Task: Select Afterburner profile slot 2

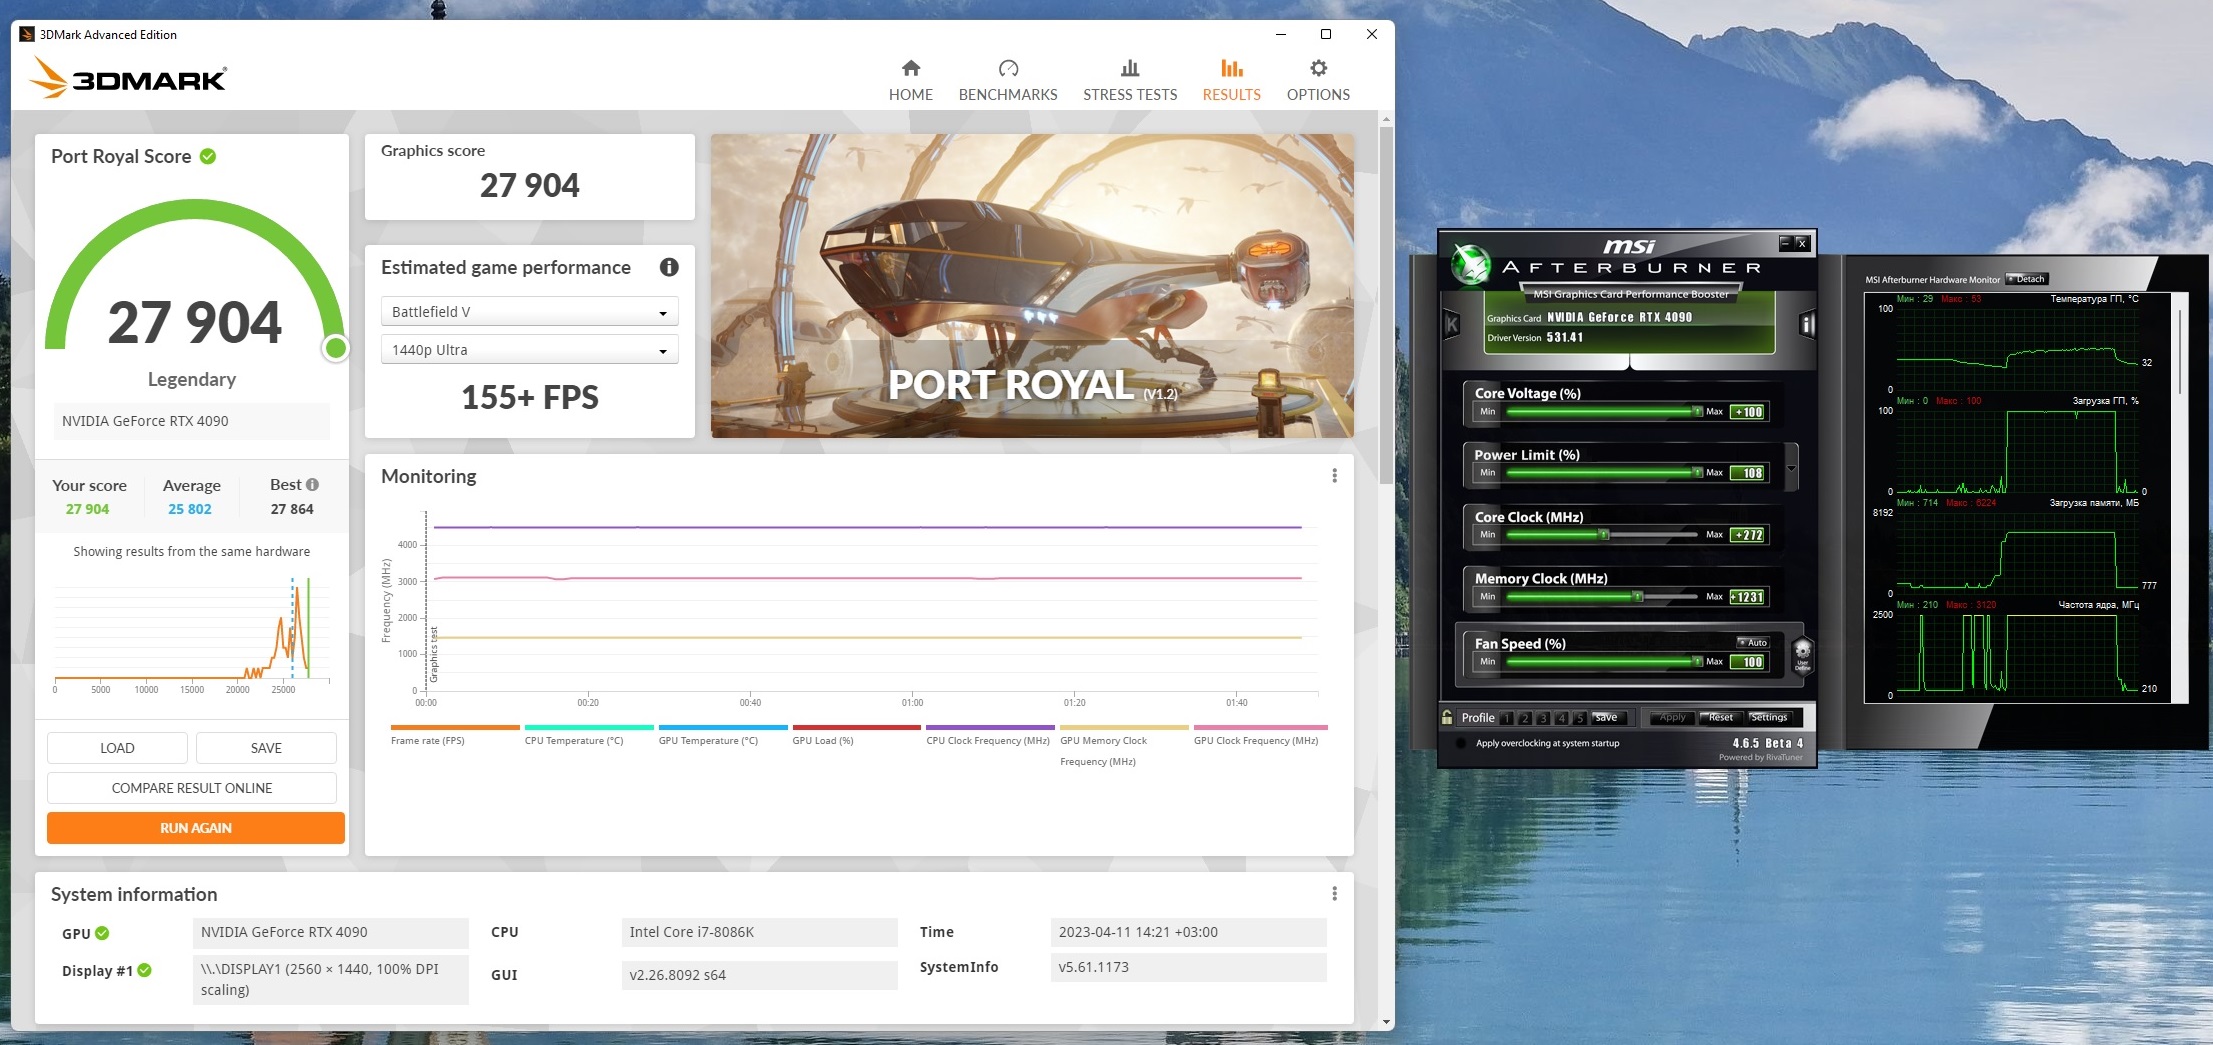Action: 1525,718
